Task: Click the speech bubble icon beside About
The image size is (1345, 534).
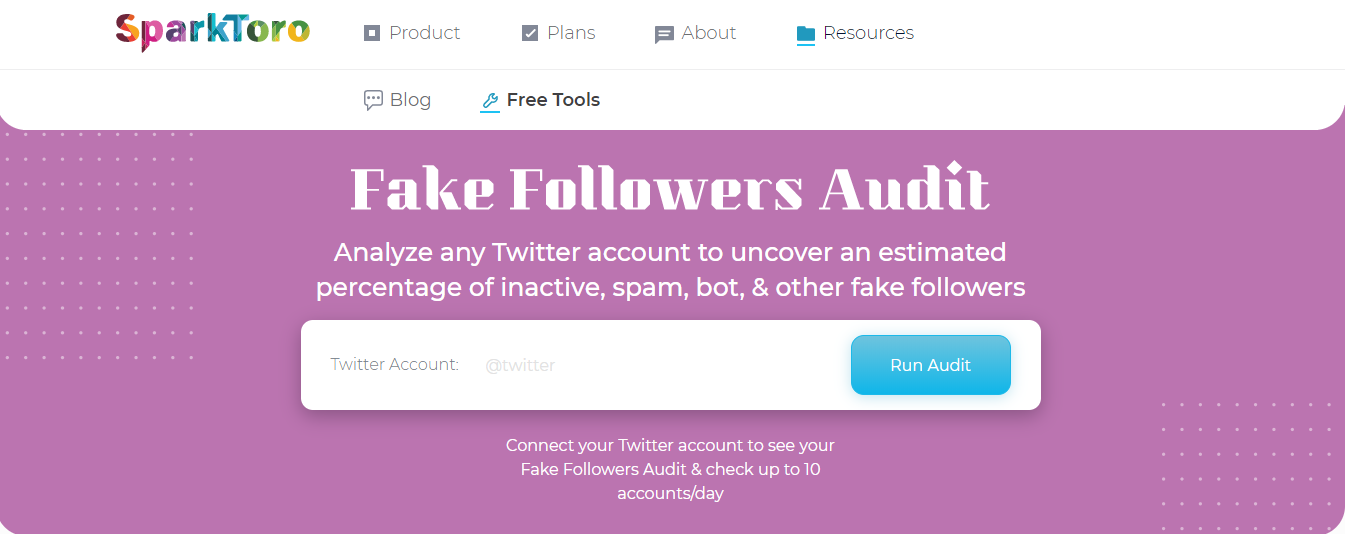Action: pos(664,34)
